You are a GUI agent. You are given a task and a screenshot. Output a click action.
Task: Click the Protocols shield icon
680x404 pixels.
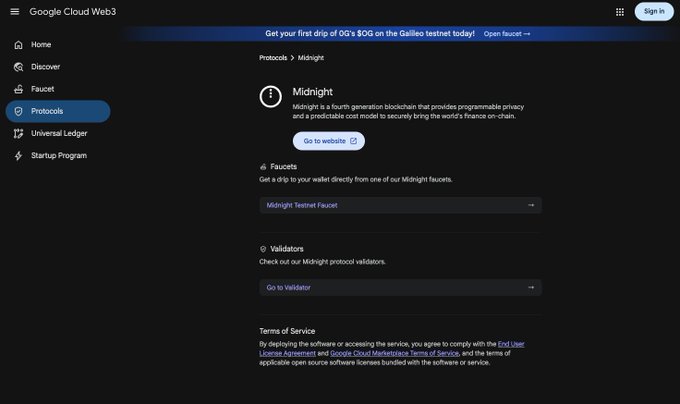18,111
